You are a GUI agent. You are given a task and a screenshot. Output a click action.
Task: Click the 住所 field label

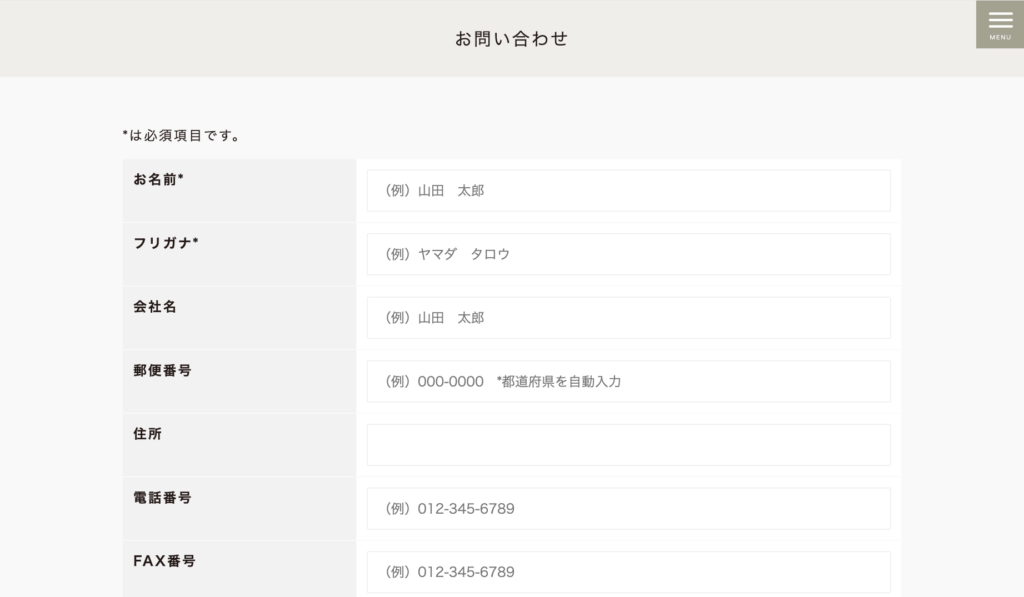[148, 434]
